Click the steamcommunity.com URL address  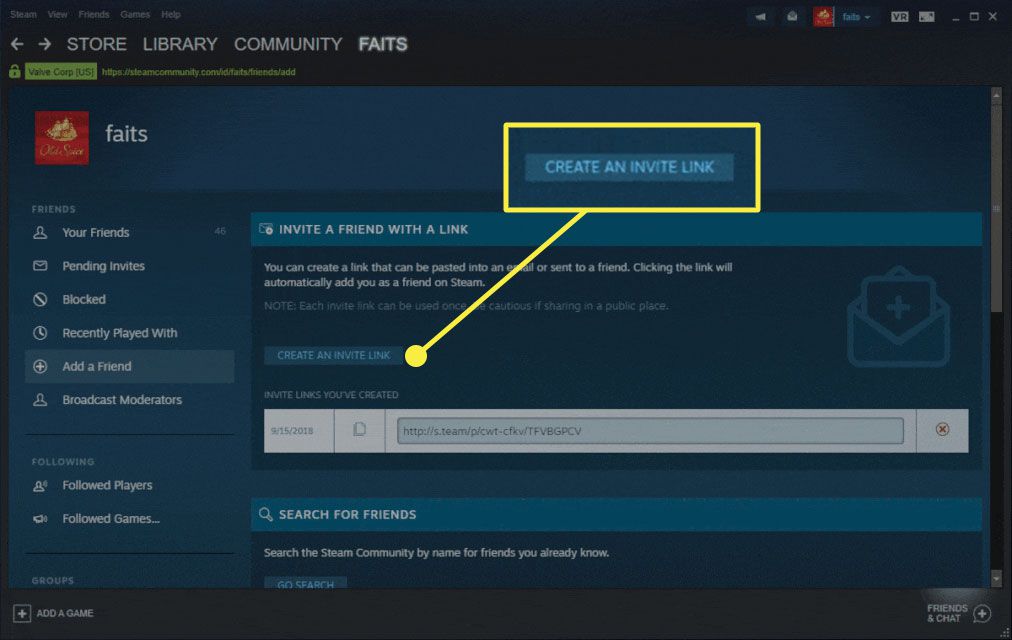coord(199,72)
